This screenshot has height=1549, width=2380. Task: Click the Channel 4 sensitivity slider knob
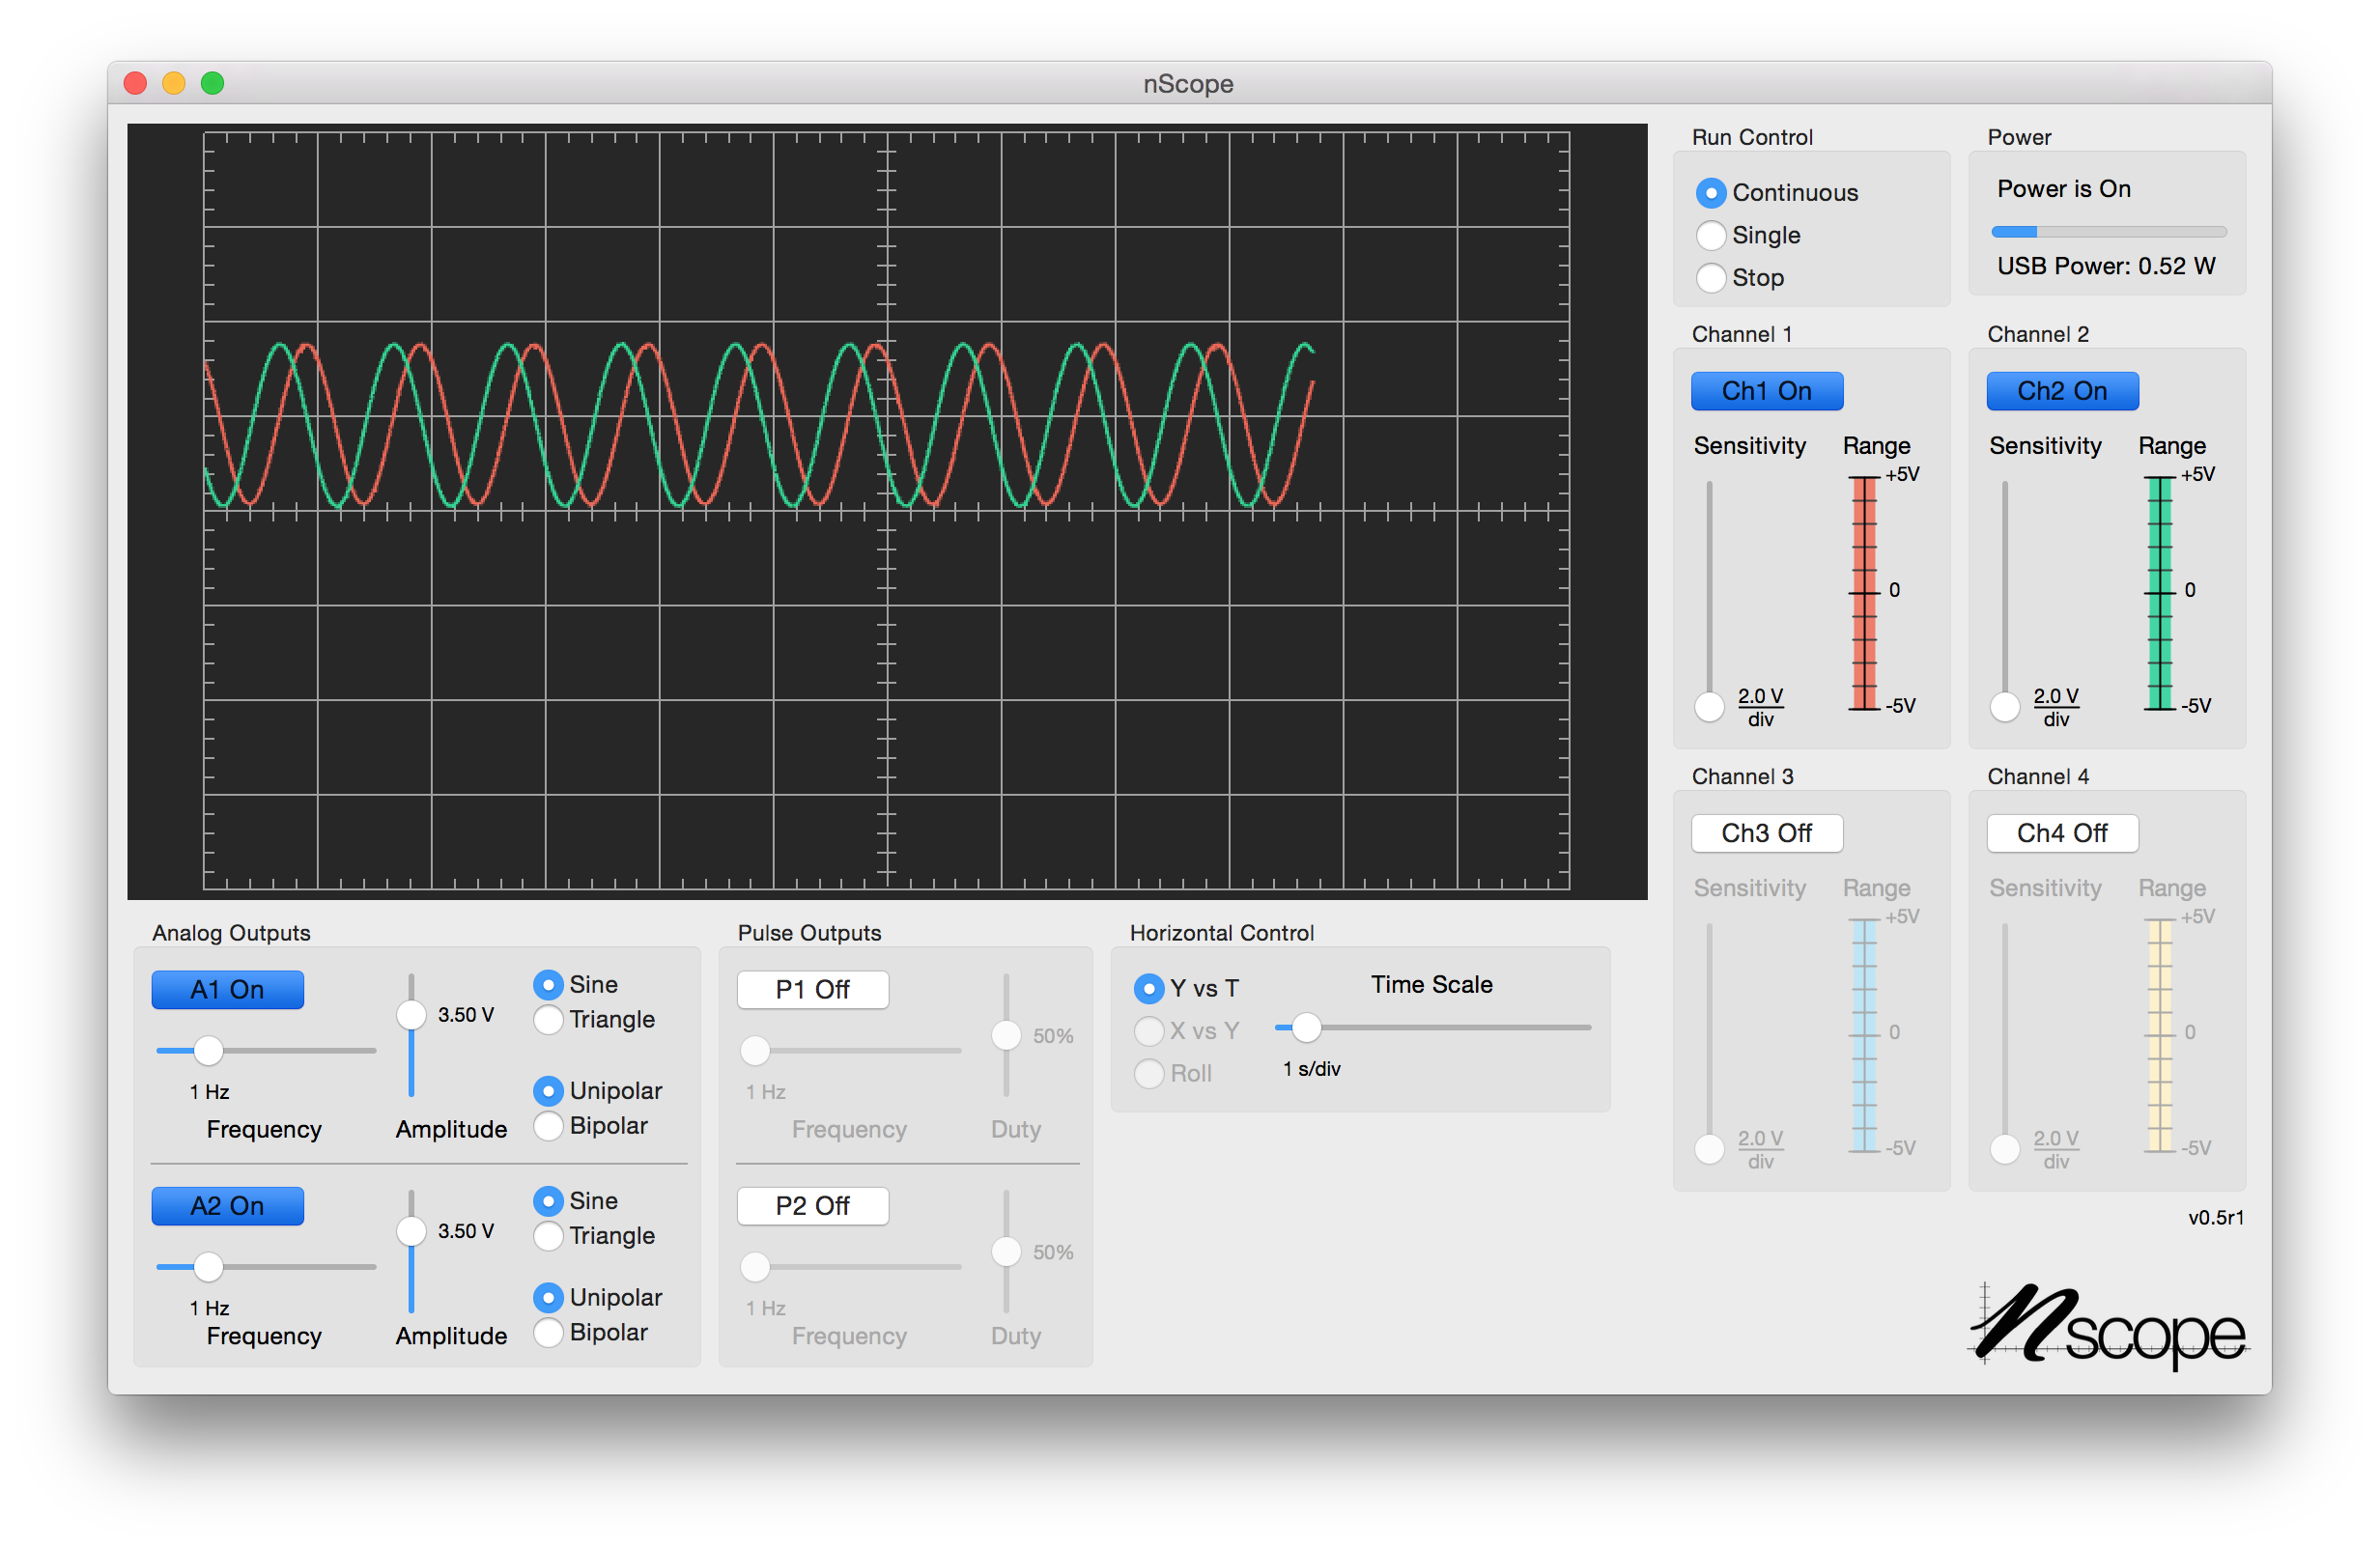coord(2005,1149)
